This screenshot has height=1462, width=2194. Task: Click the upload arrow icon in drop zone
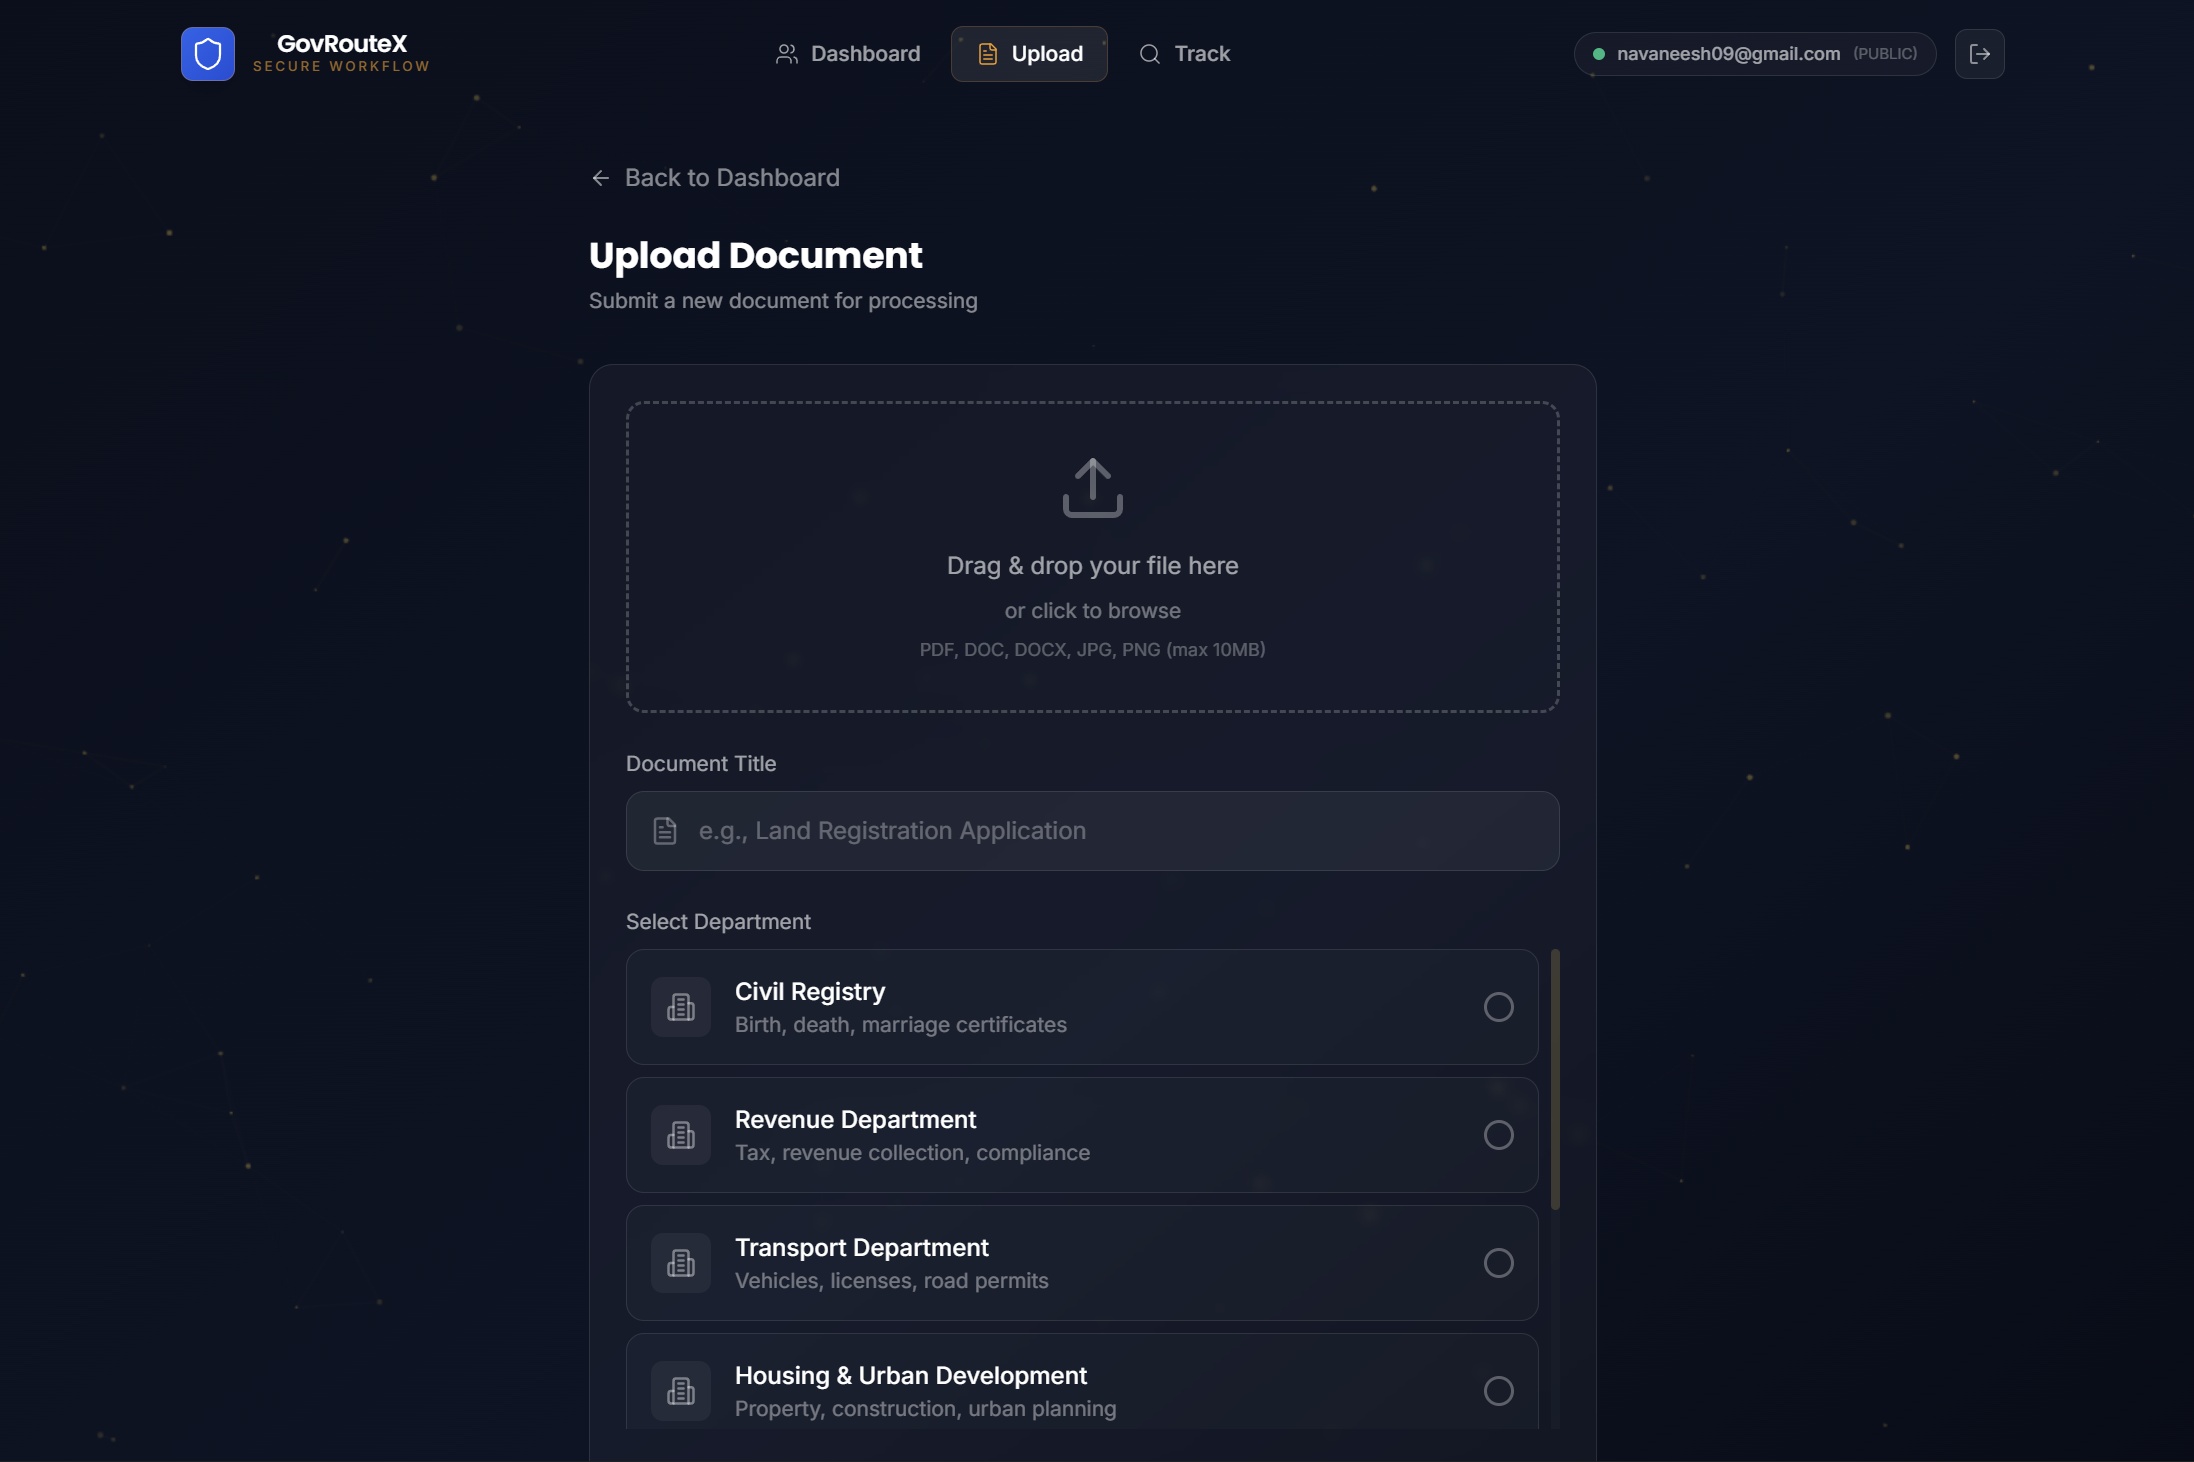tap(1092, 488)
